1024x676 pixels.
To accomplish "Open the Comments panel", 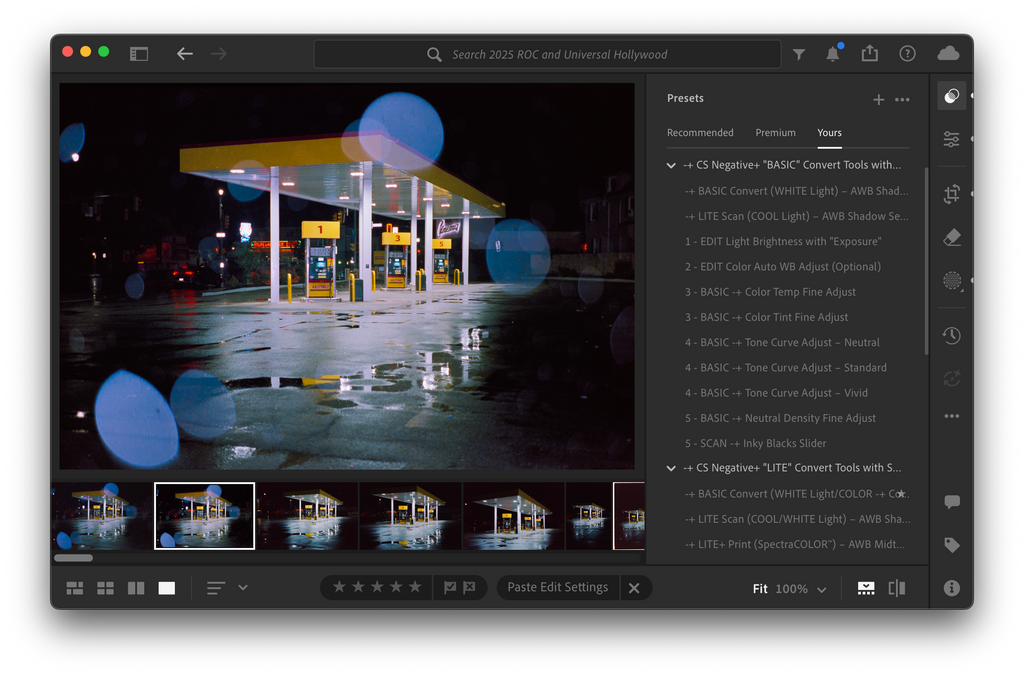I will point(951,502).
